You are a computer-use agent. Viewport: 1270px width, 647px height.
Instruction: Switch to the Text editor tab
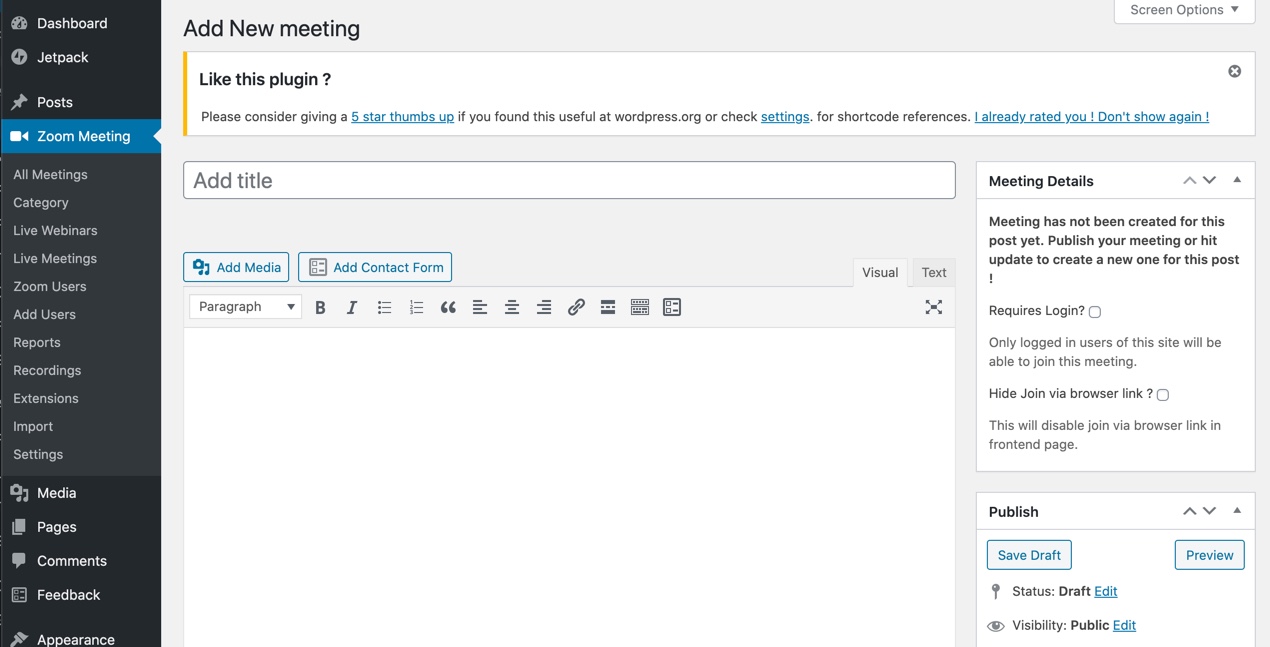[934, 272]
